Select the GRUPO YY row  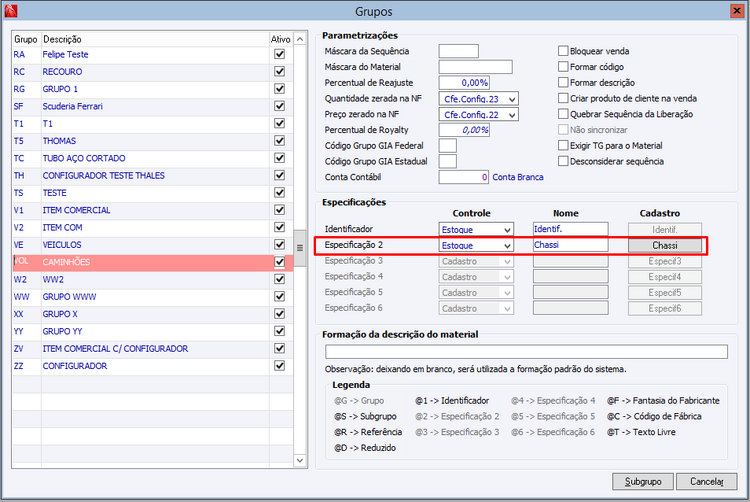click(x=153, y=331)
